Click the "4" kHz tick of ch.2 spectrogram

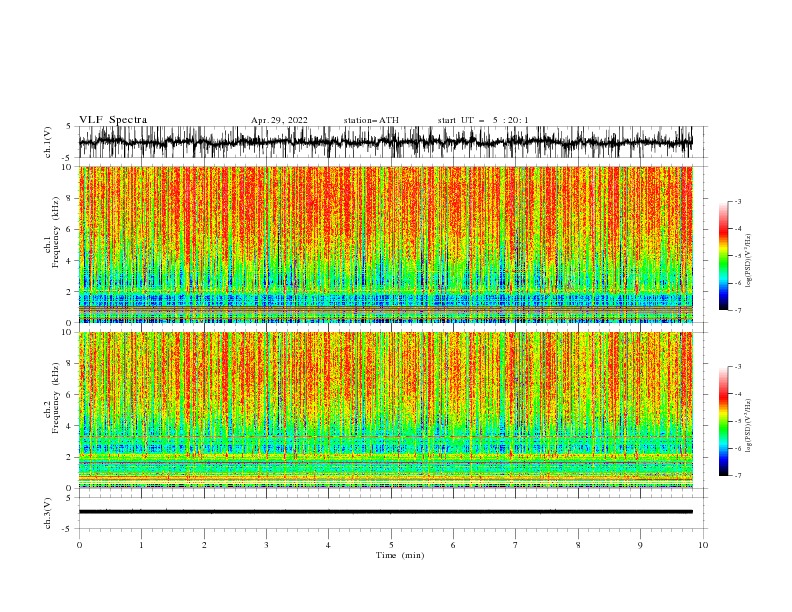pyautogui.click(x=69, y=426)
